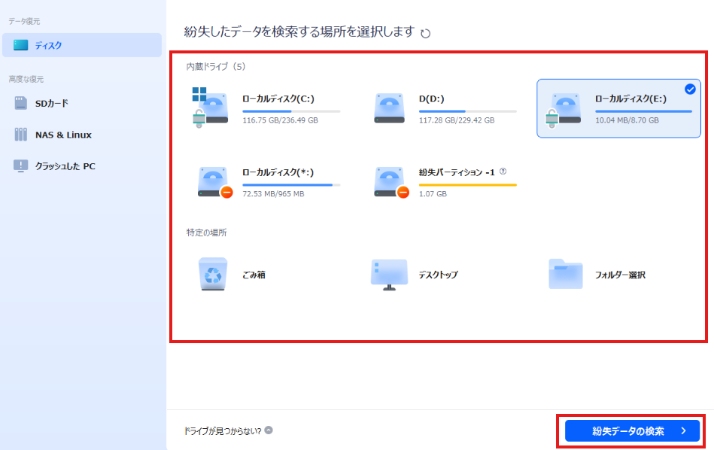Click the C: drive usage bar
The image size is (714, 450).
point(291,111)
